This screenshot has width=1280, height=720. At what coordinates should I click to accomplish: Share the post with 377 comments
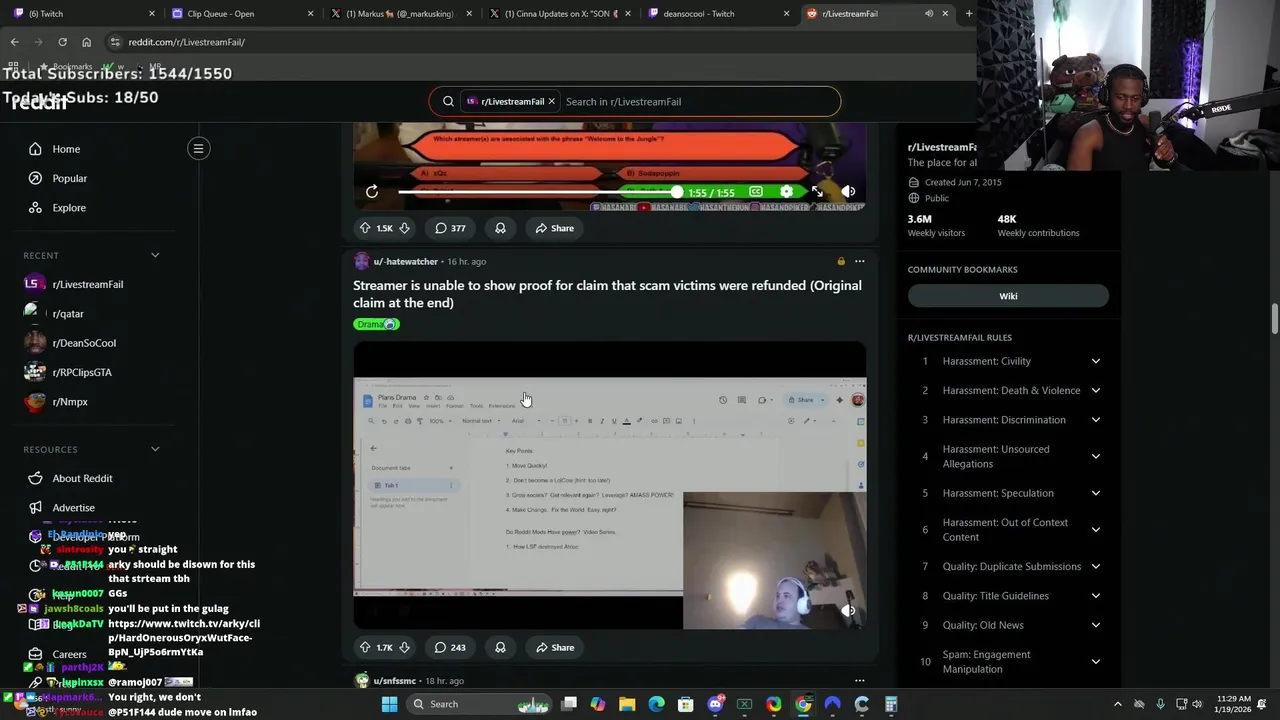[x=554, y=228]
